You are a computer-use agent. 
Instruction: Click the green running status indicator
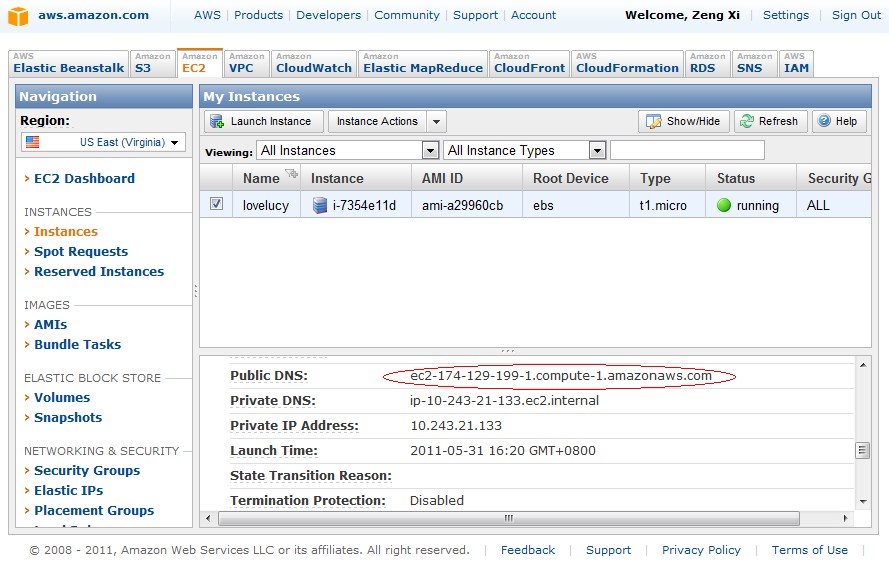(x=723, y=205)
